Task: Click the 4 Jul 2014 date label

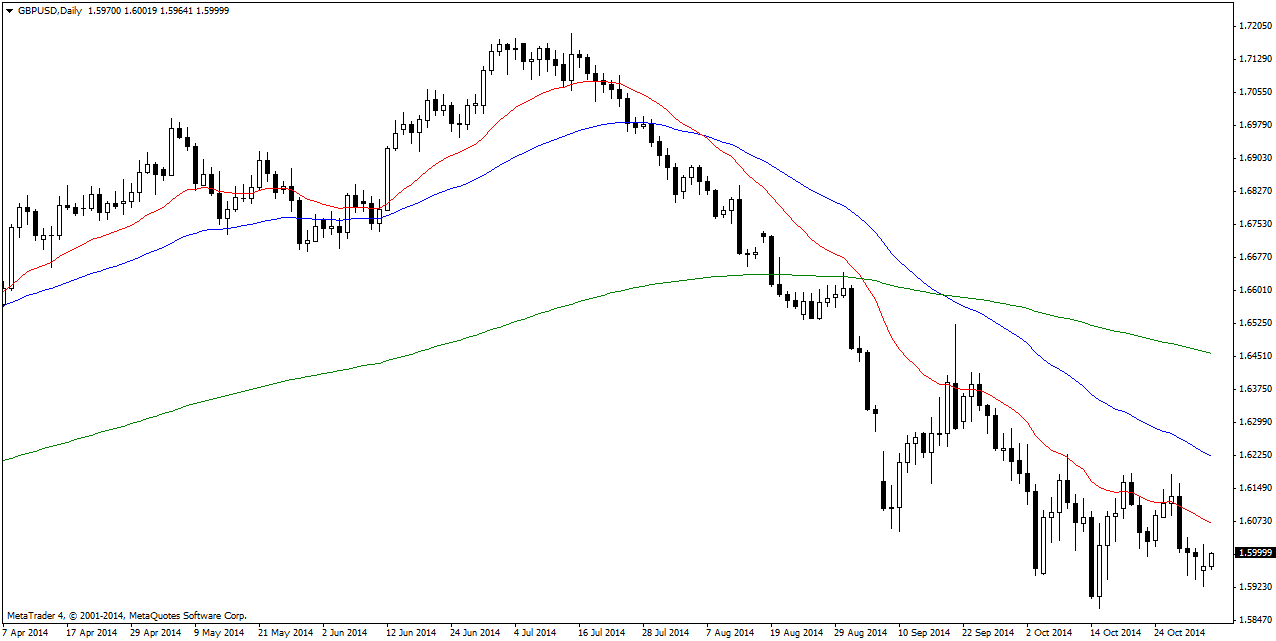Action: point(535,633)
